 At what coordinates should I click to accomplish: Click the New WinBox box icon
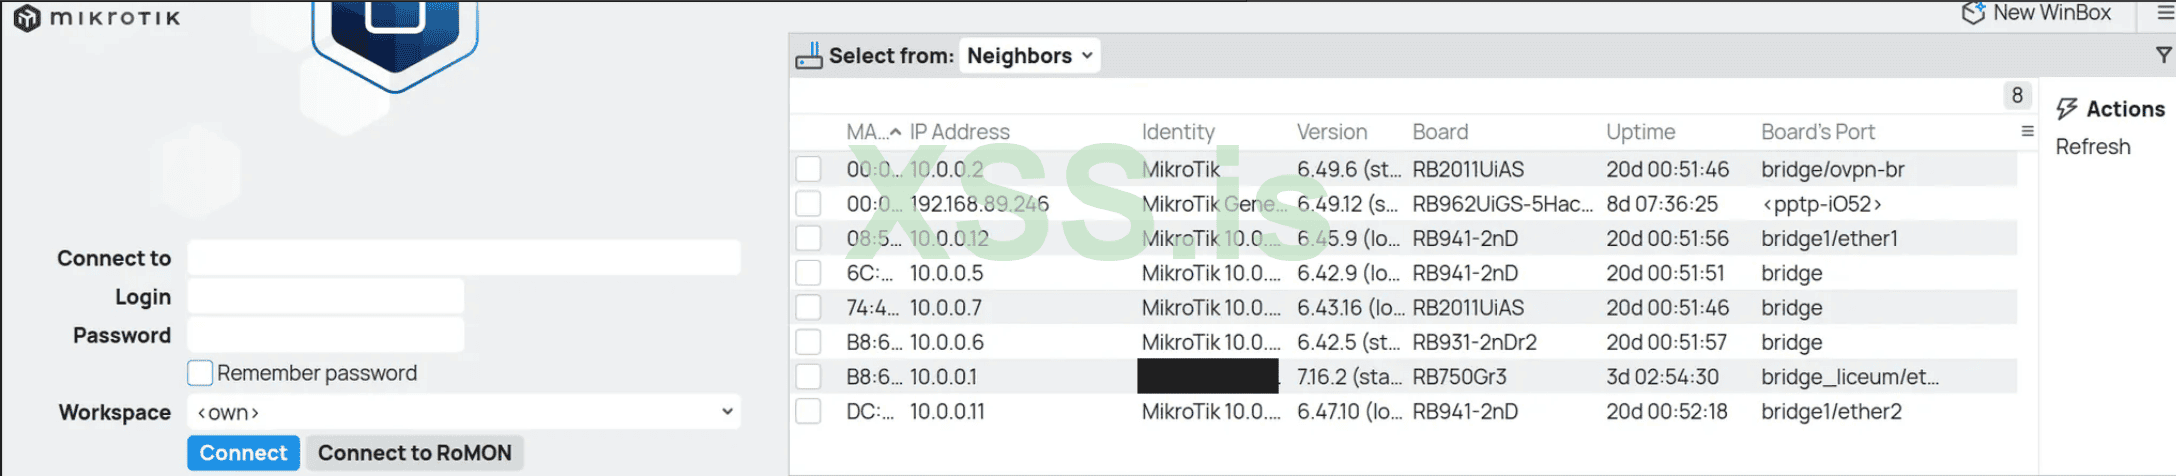click(x=1973, y=13)
